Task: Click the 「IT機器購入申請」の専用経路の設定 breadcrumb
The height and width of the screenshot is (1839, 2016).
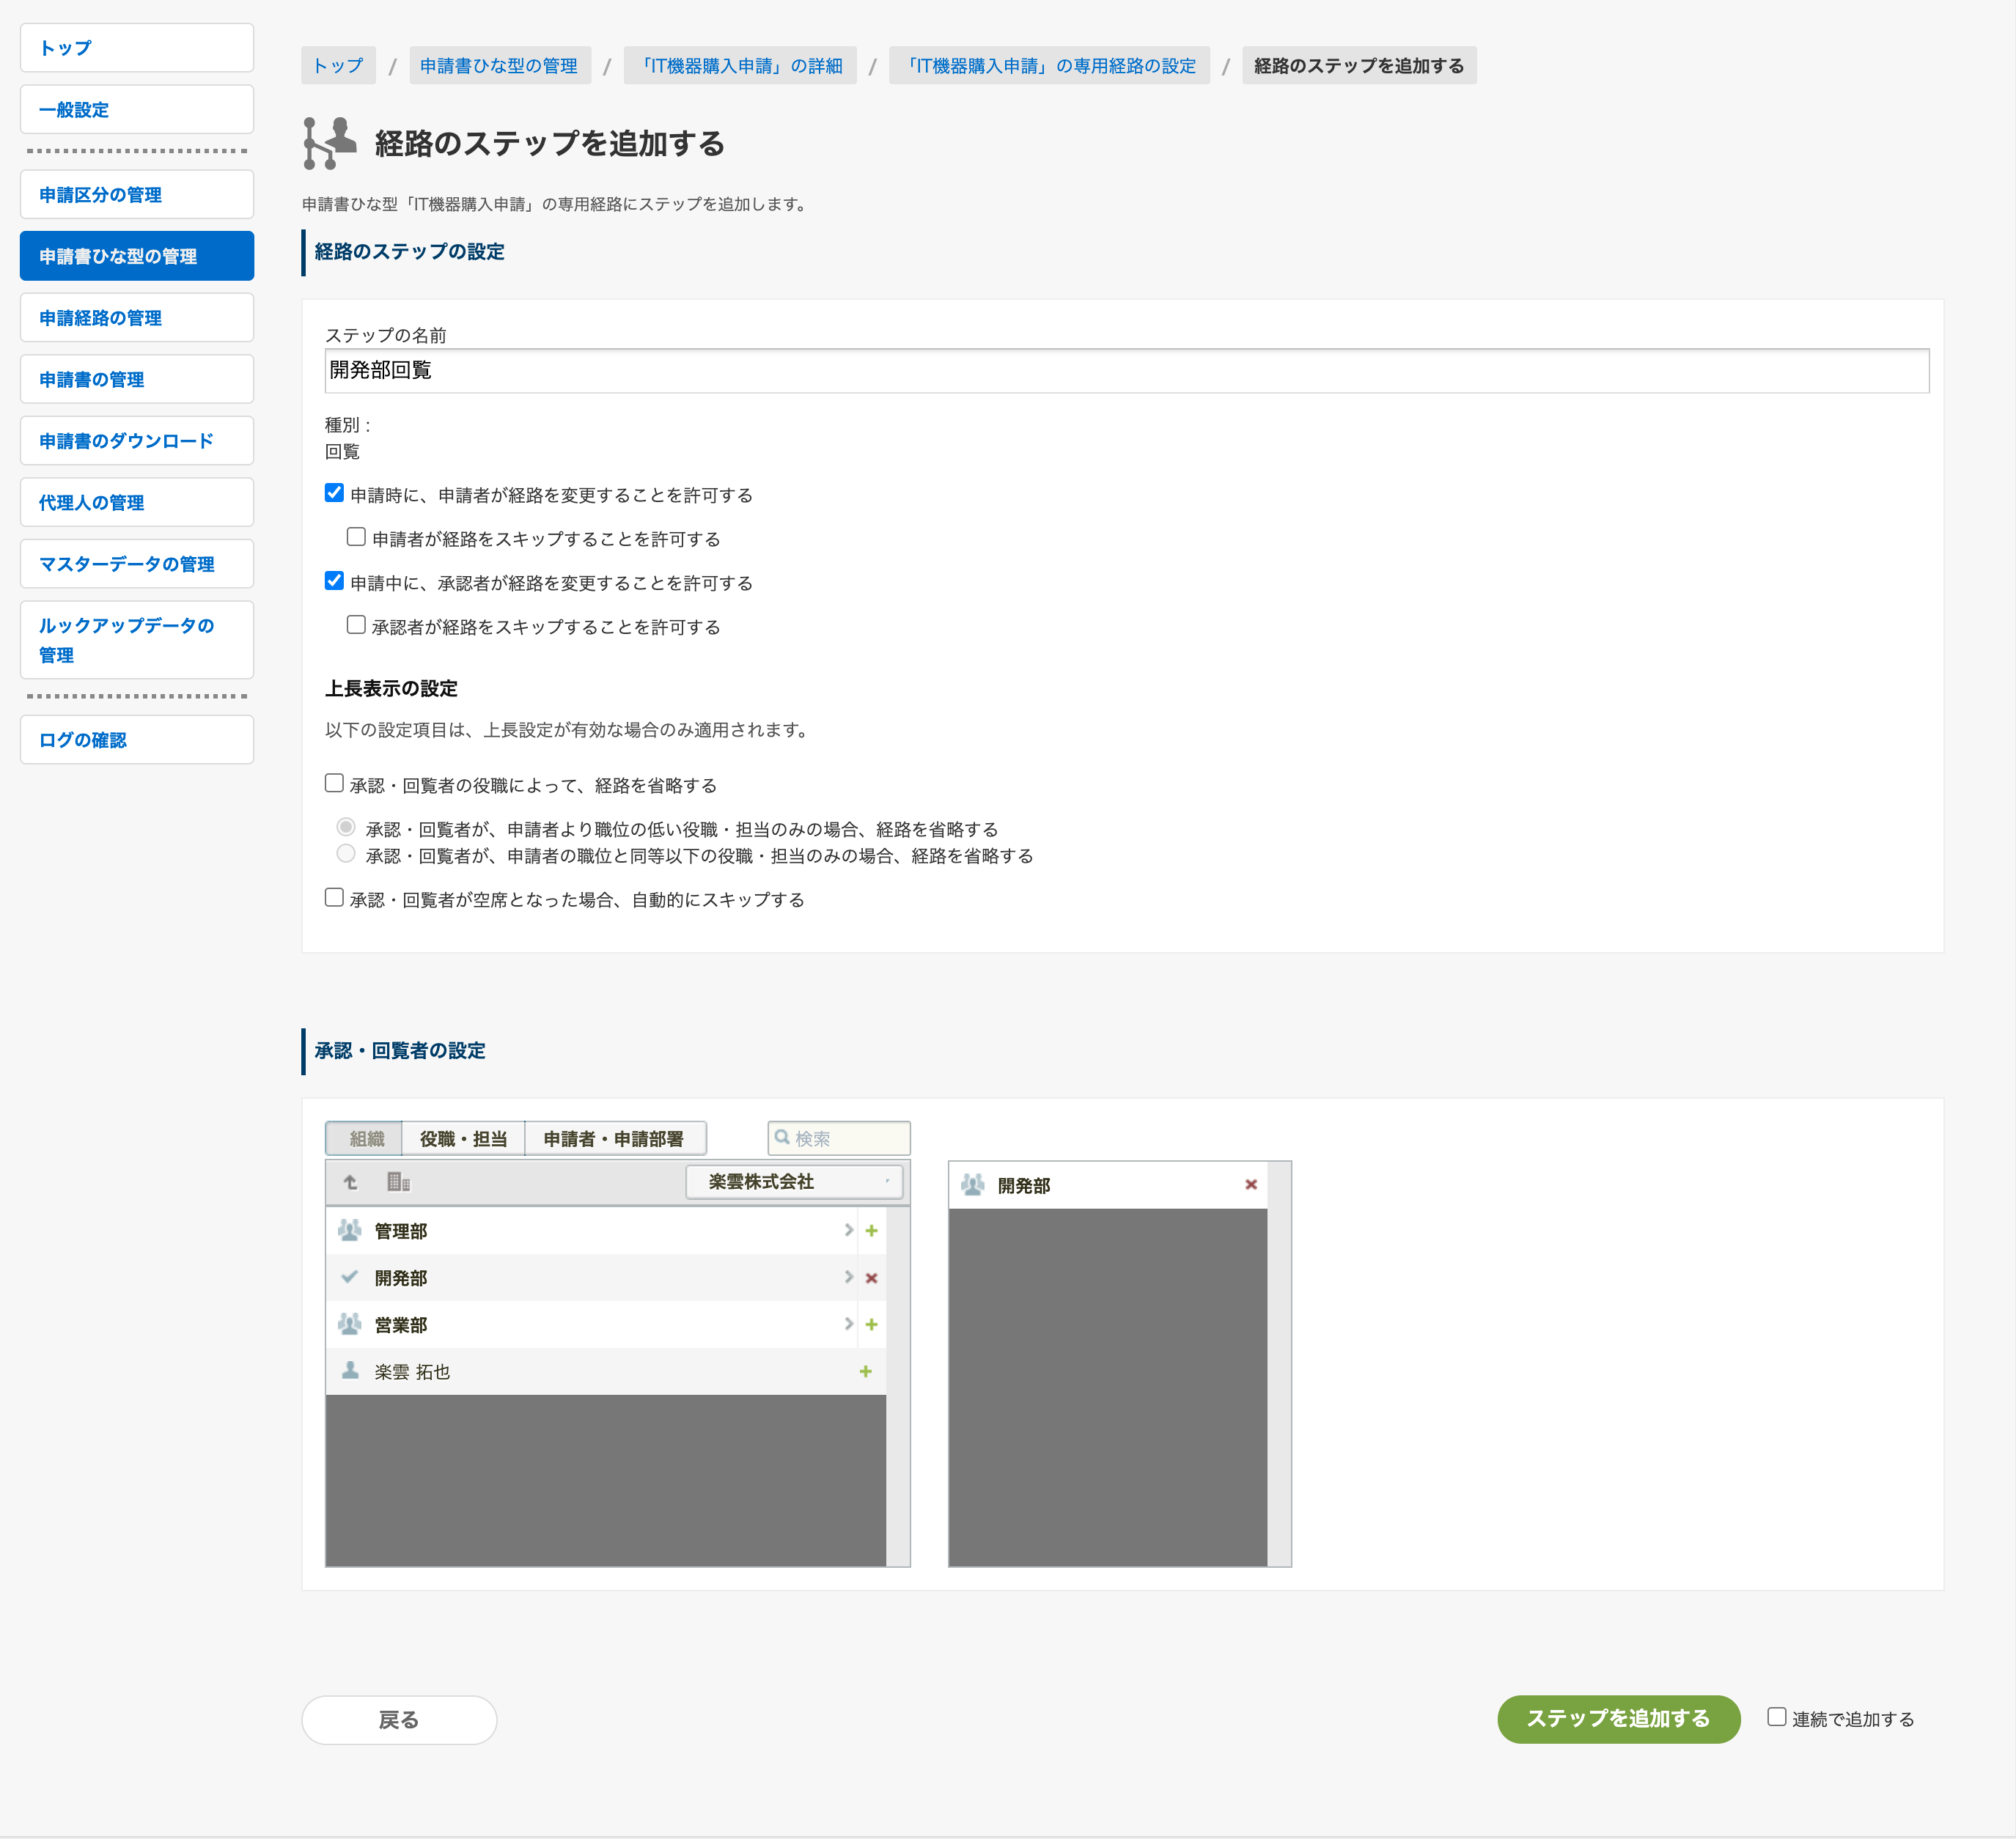Action: click(1049, 66)
